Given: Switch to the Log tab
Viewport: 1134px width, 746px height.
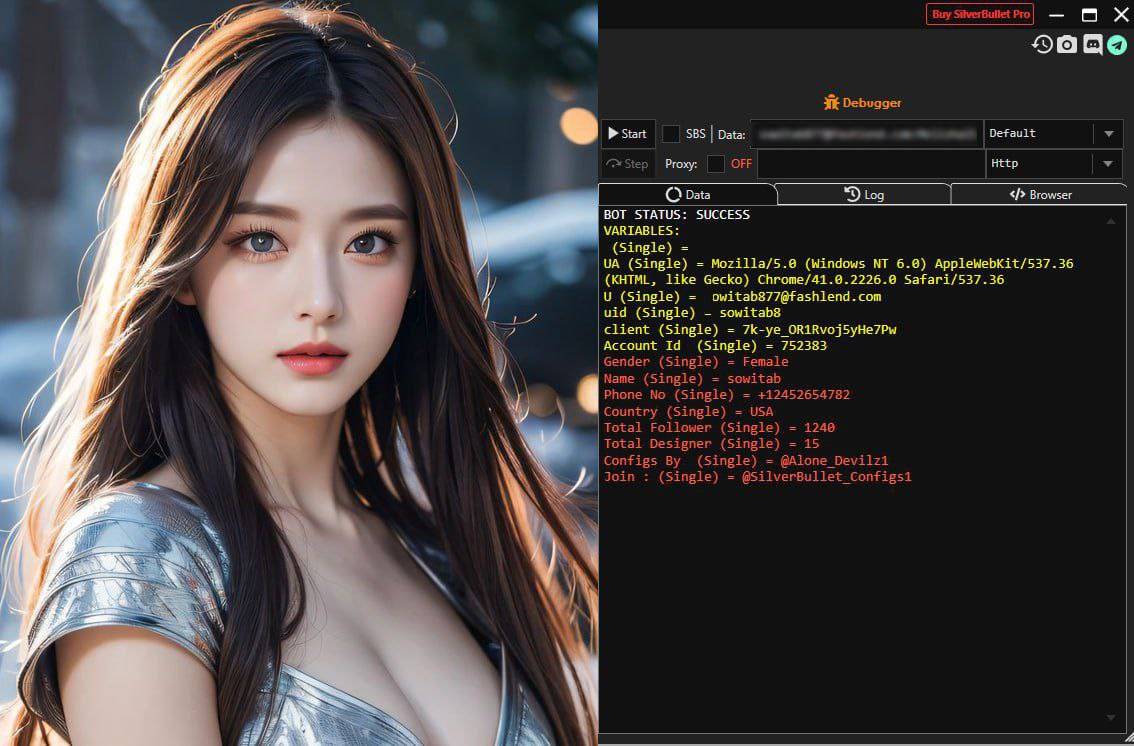Looking at the screenshot, I should click(x=864, y=194).
